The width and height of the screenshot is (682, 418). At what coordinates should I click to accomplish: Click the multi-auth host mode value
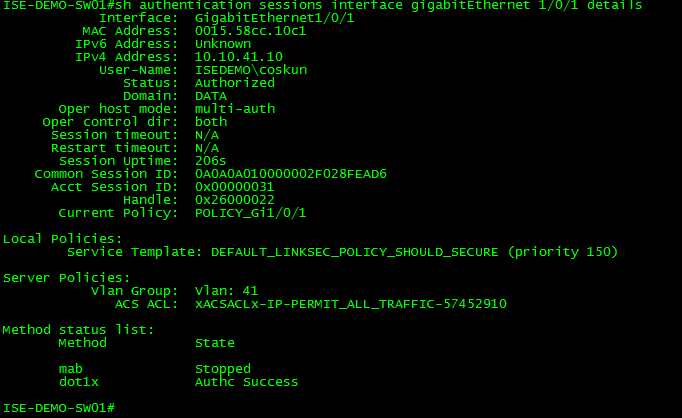[235, 109]
